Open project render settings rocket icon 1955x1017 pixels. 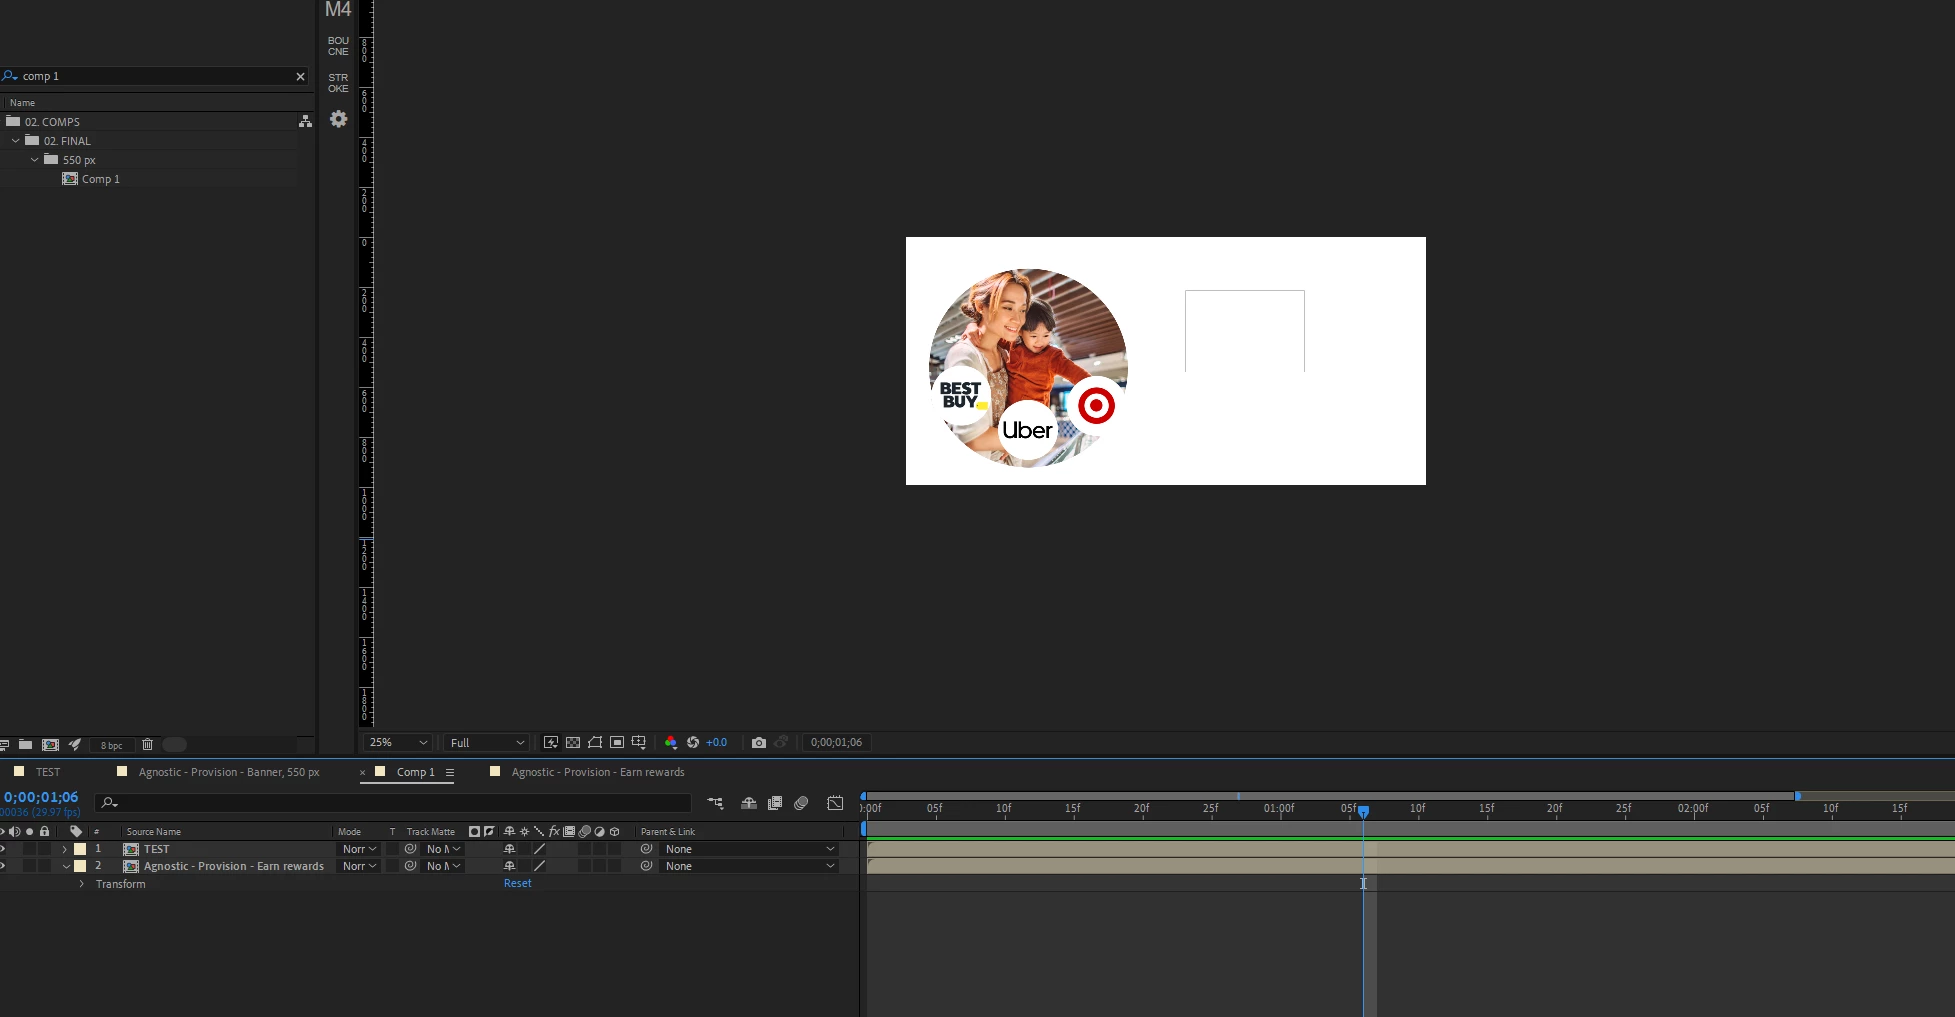75,745
